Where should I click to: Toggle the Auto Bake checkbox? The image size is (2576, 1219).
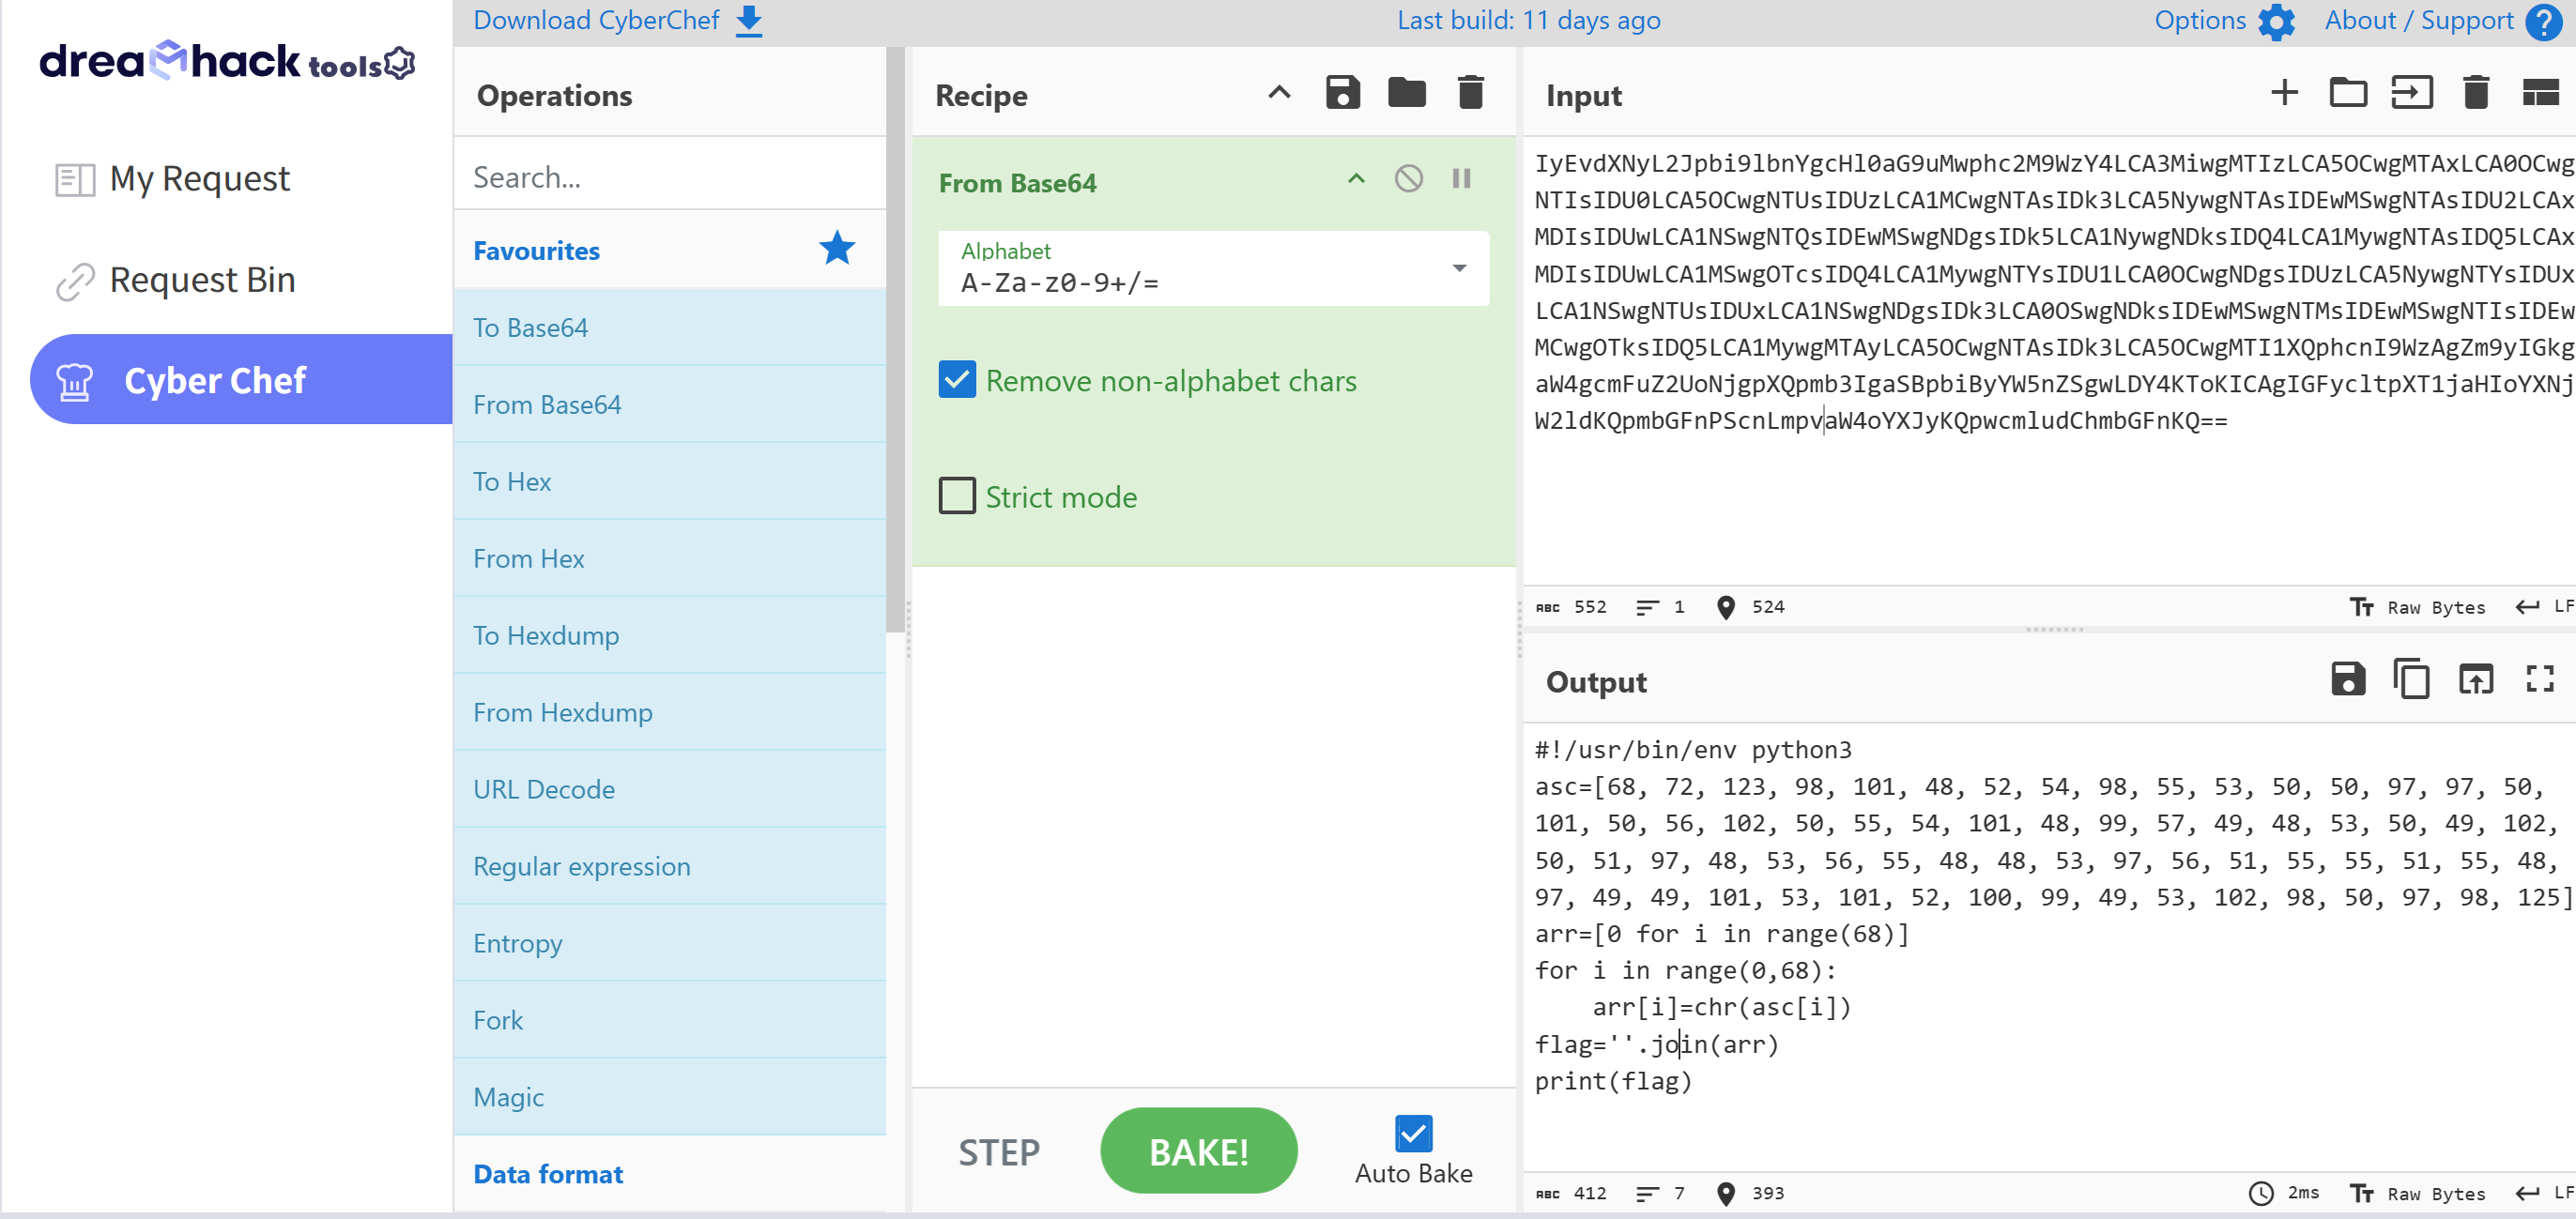click(x=1413, y=1133)
